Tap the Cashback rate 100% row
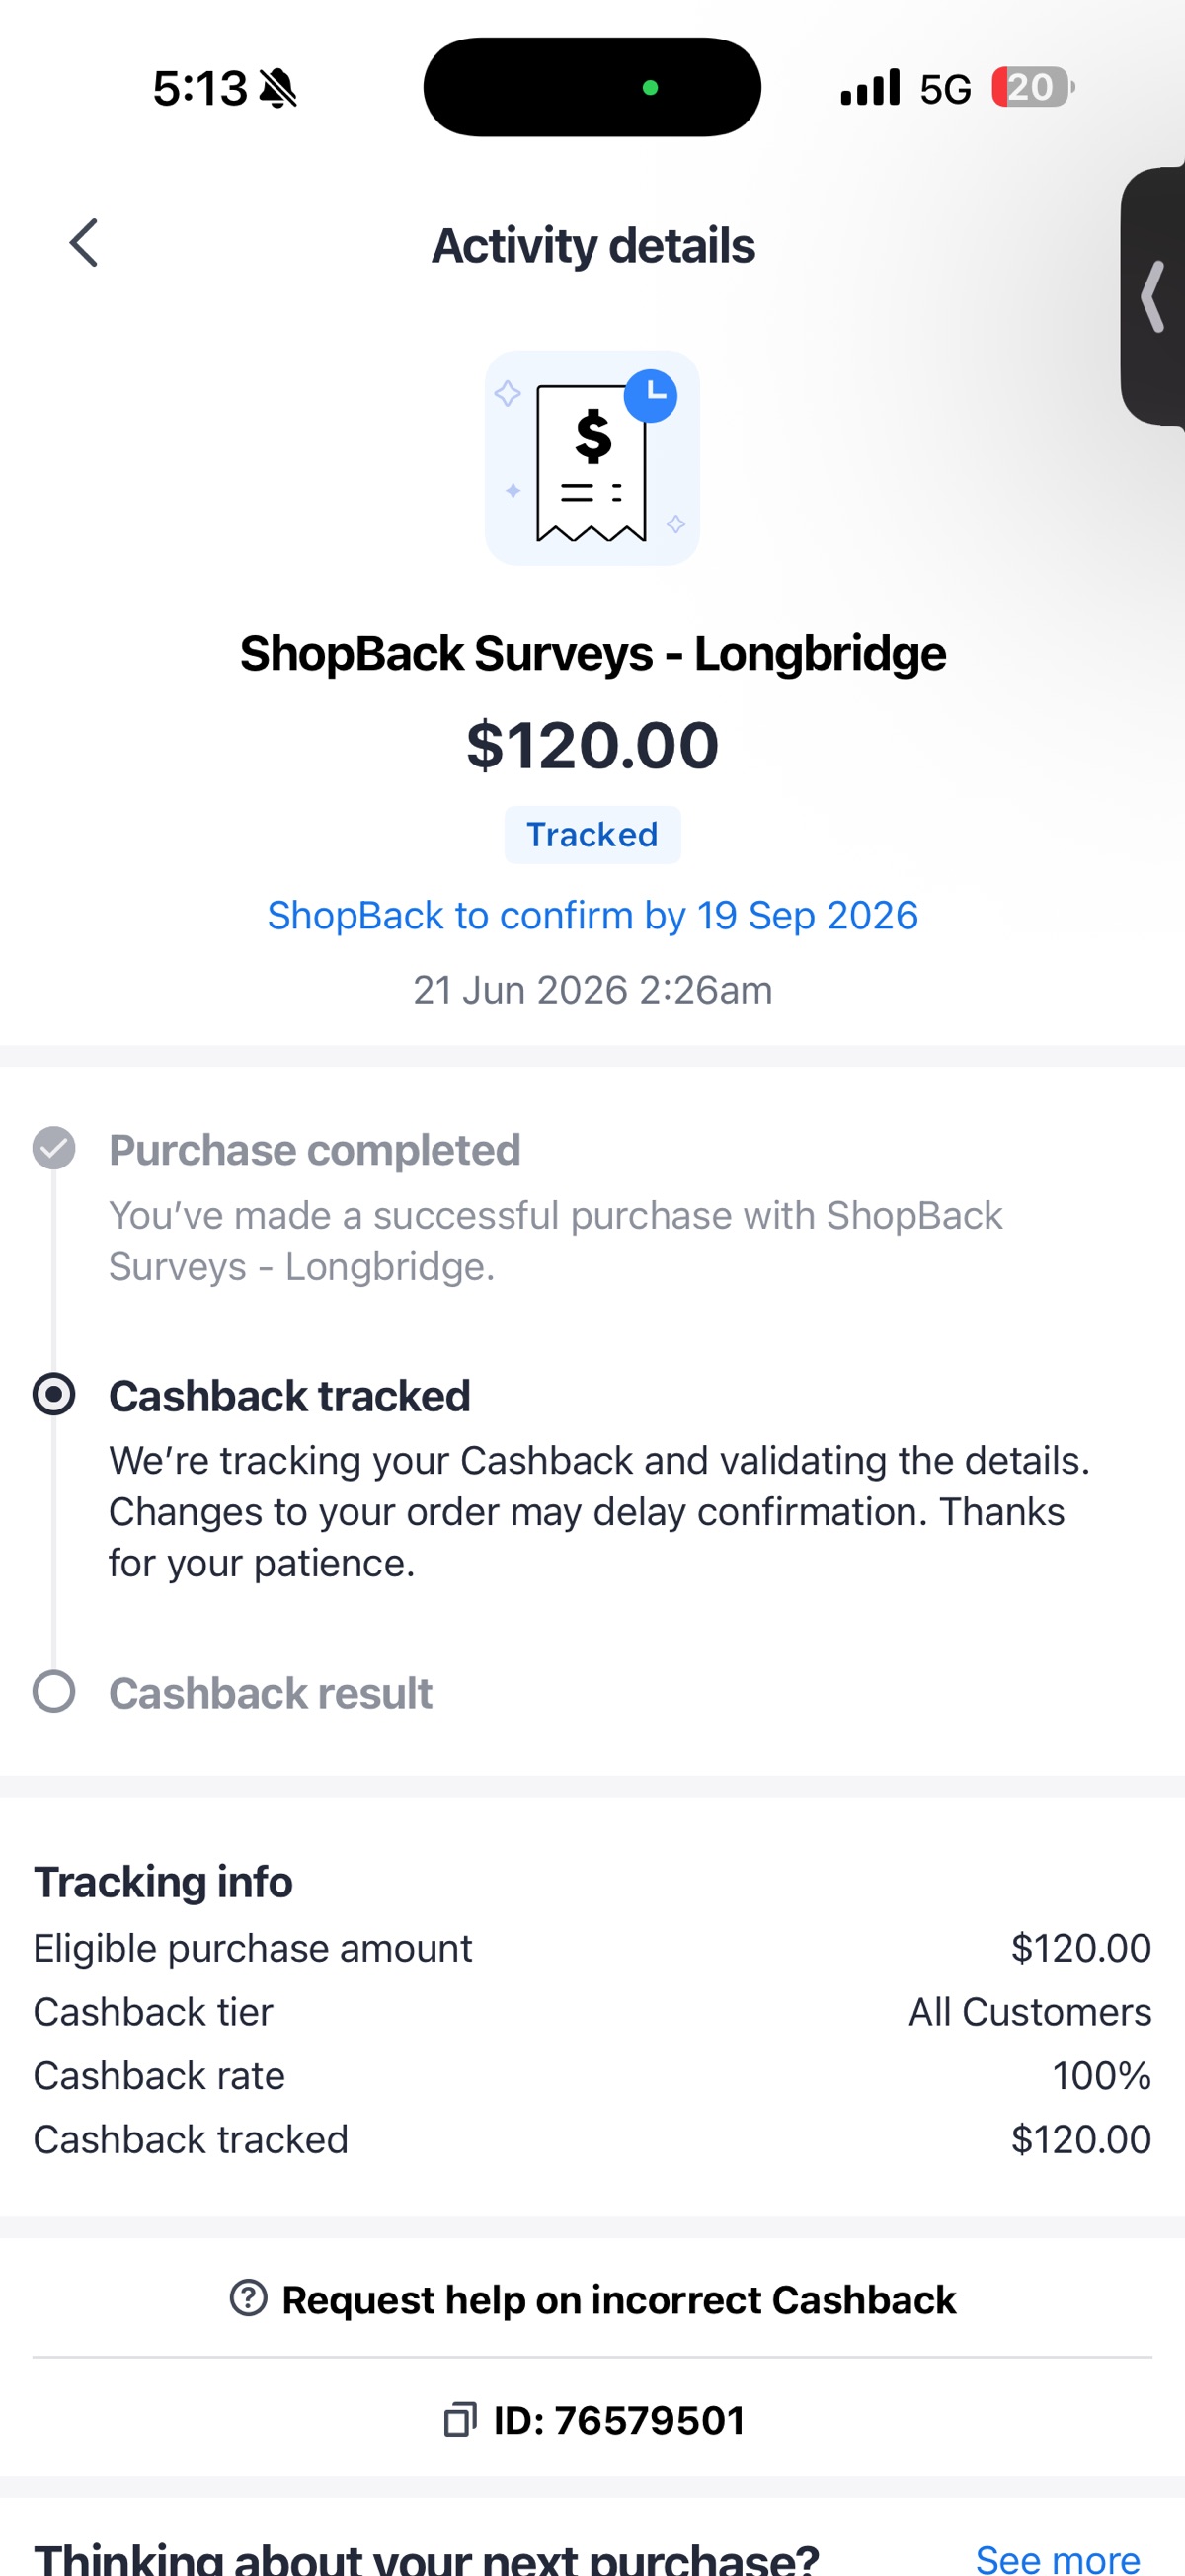 click(x=592, y=2076)
